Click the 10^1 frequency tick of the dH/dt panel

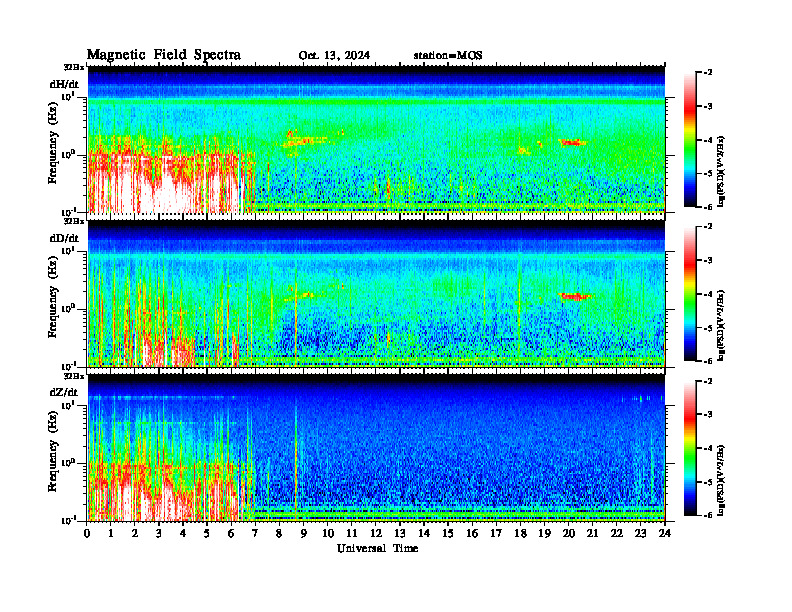pos(68,96)
